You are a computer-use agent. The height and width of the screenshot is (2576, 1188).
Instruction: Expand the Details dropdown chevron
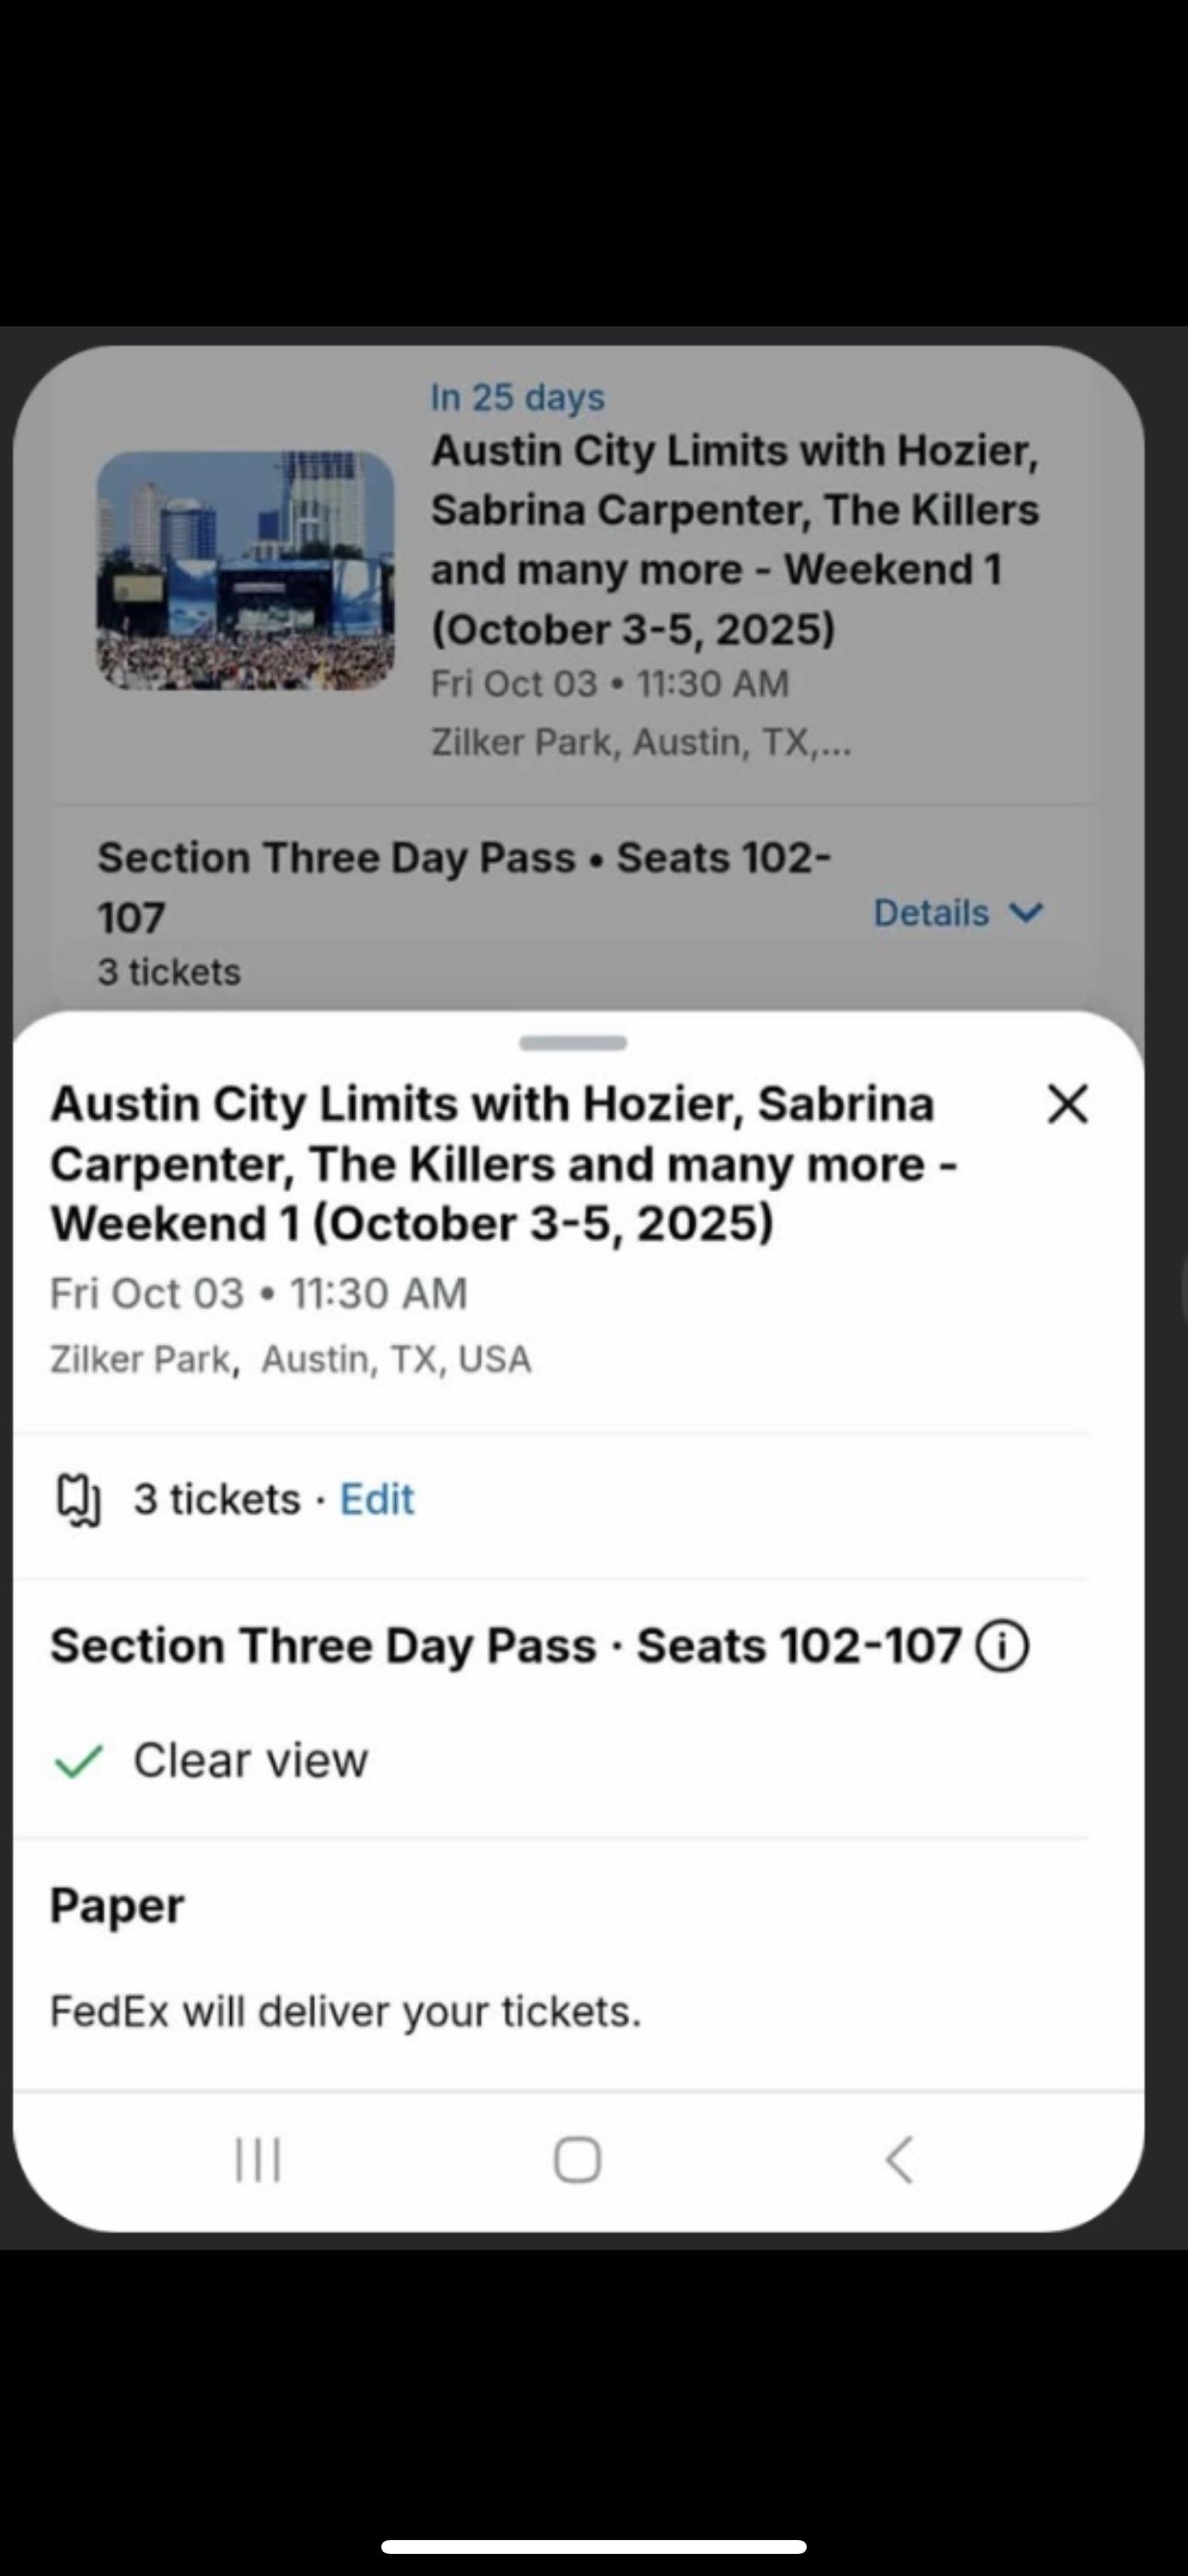1027,912
